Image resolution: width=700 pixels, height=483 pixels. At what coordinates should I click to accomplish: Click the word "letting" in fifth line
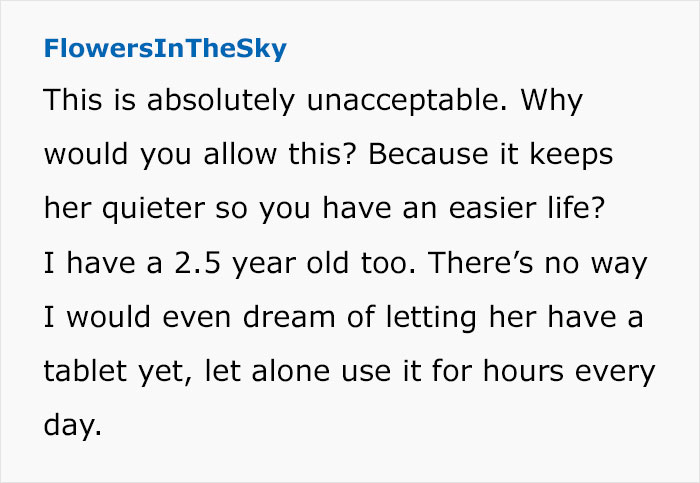tap(431, 319)
